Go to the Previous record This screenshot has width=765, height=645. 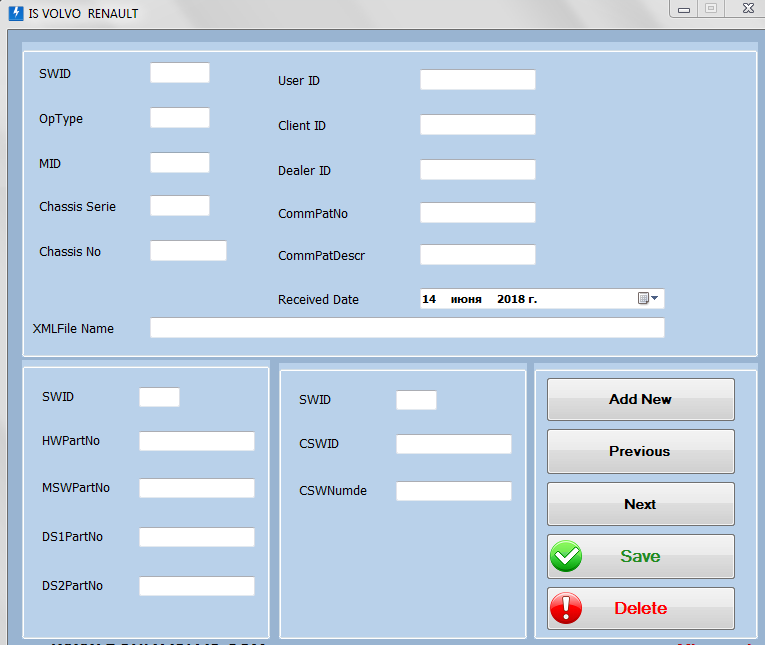coord(640,452)
